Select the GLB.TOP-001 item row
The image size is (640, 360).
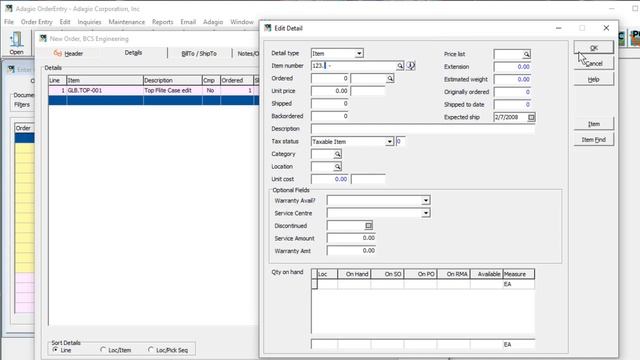click(x=153, y=90)
